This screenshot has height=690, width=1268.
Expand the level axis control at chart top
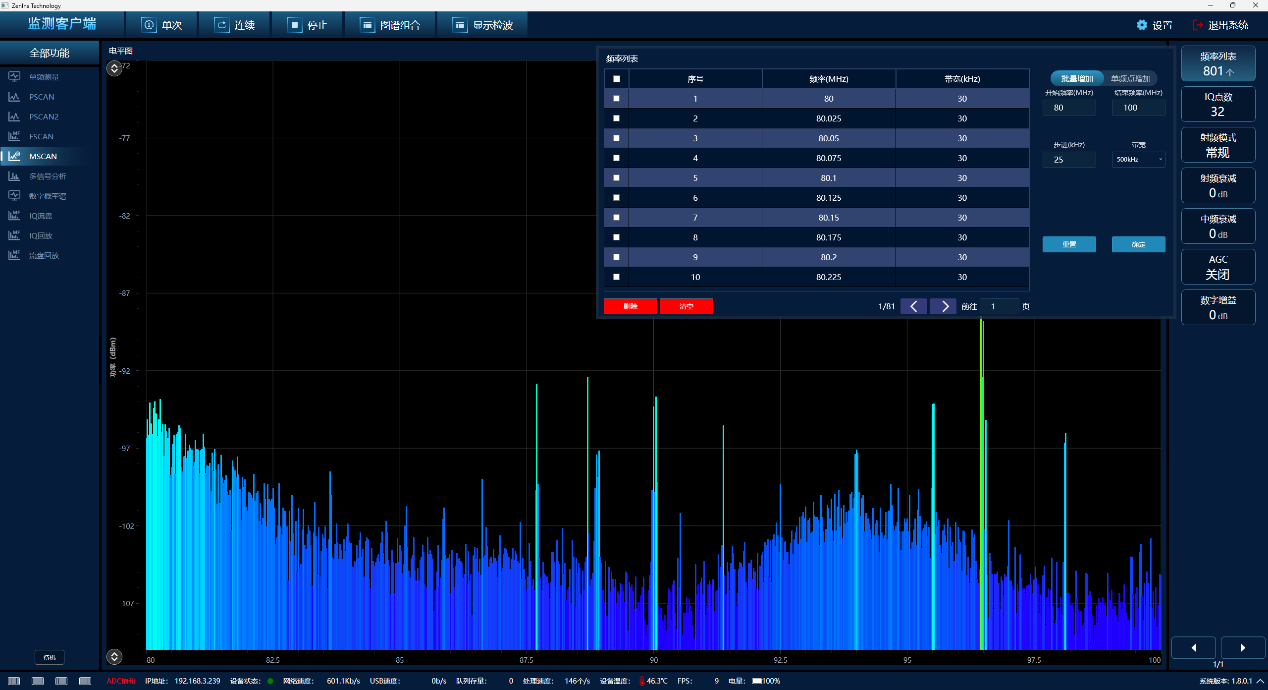[114, 68]
